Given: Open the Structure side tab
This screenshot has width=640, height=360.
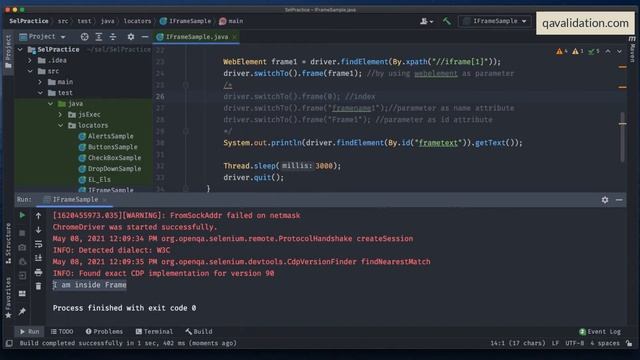Looking at the screenshot, I should 8,243.
